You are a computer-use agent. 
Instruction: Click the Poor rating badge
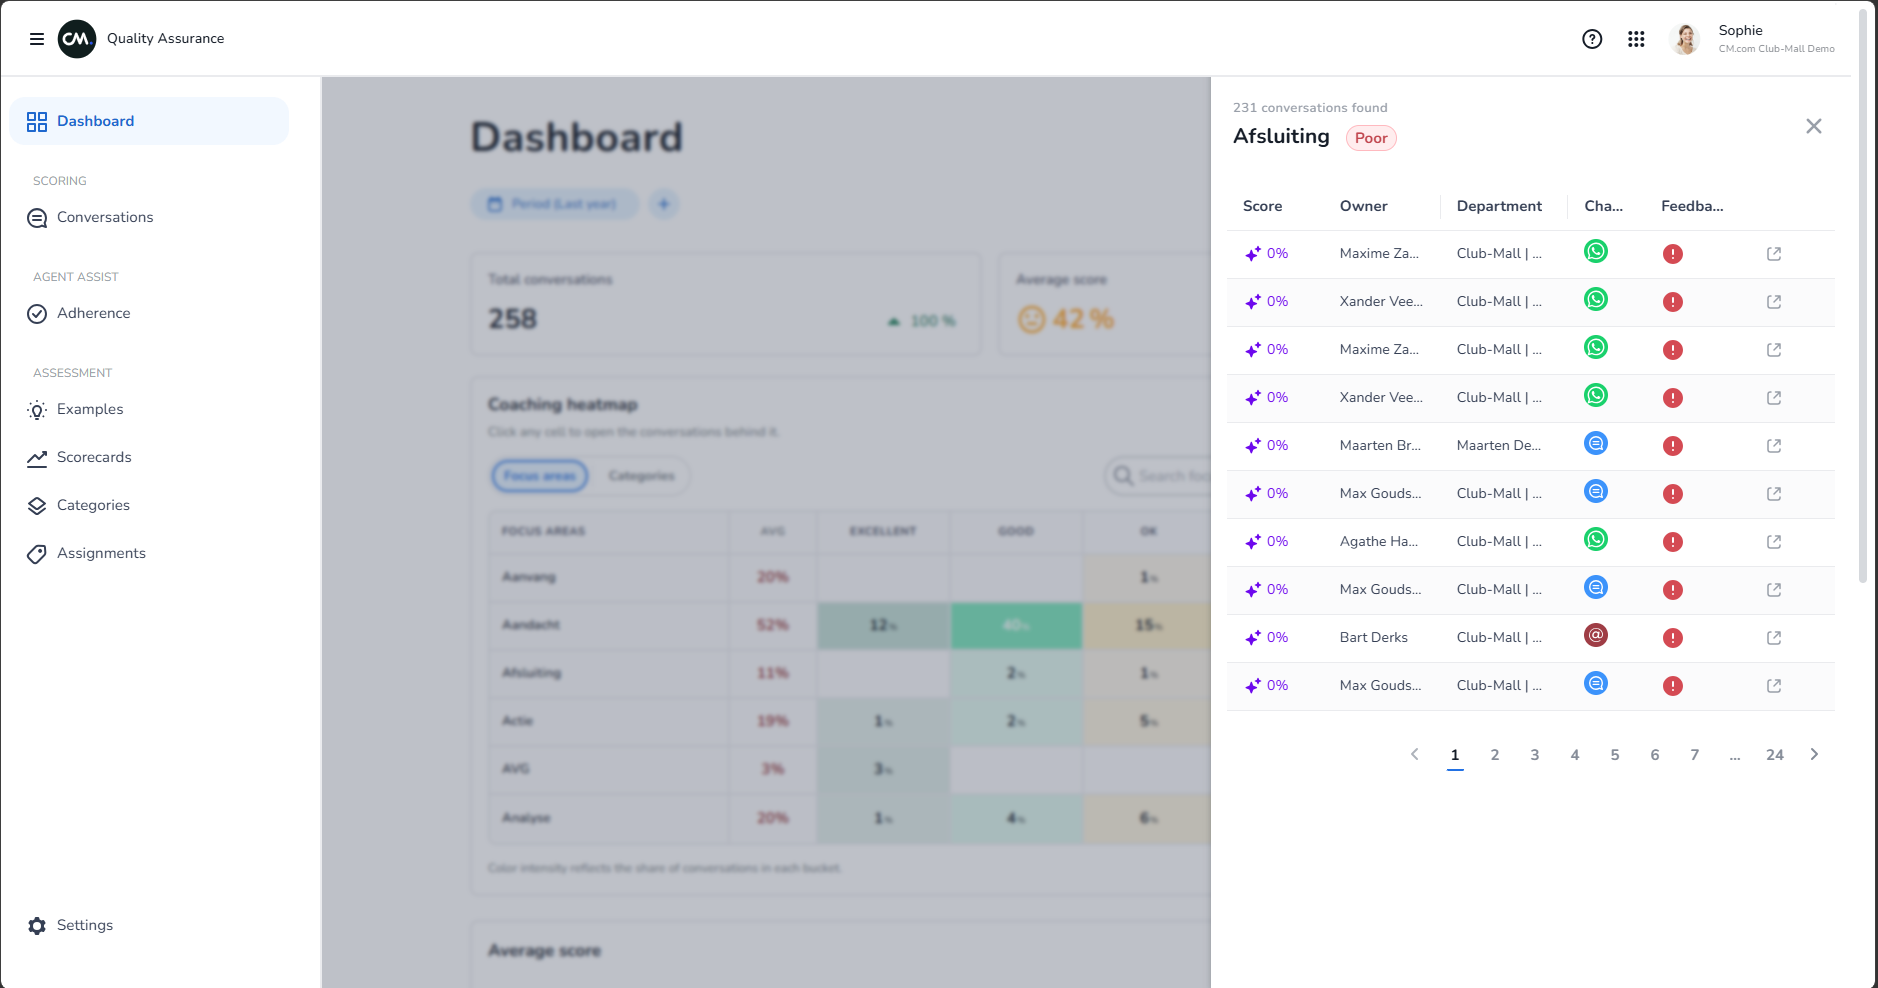(1371, 138)
